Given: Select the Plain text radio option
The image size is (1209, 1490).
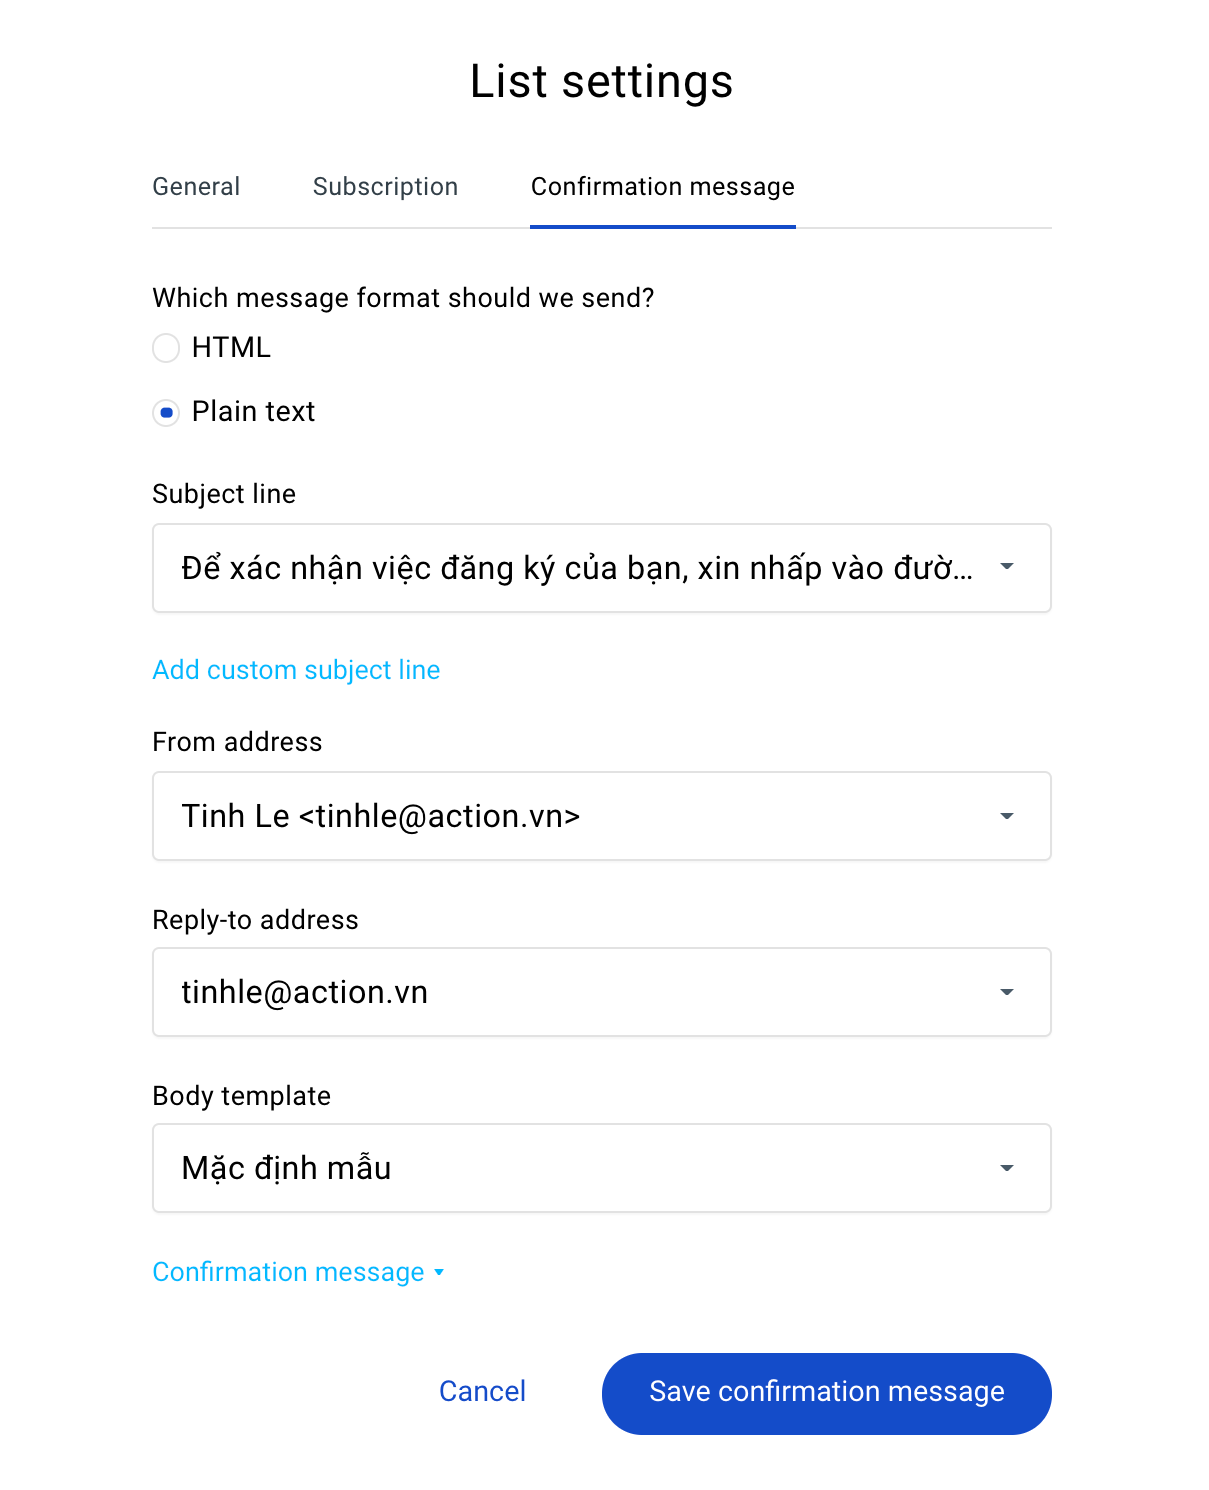Looking at the screenshot, I should pyautogui.click(x=166, y=412).
